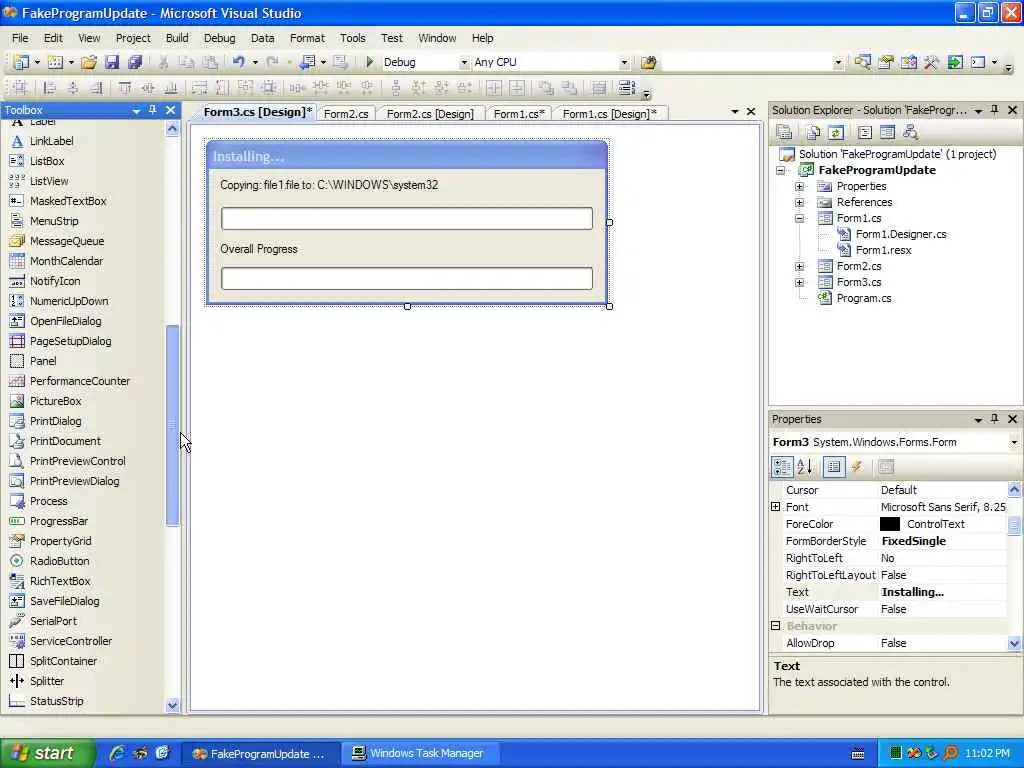Switch to Windows Task Manager in taskbar
This screenshot has width=1024, height=768.
pos(420,753)
